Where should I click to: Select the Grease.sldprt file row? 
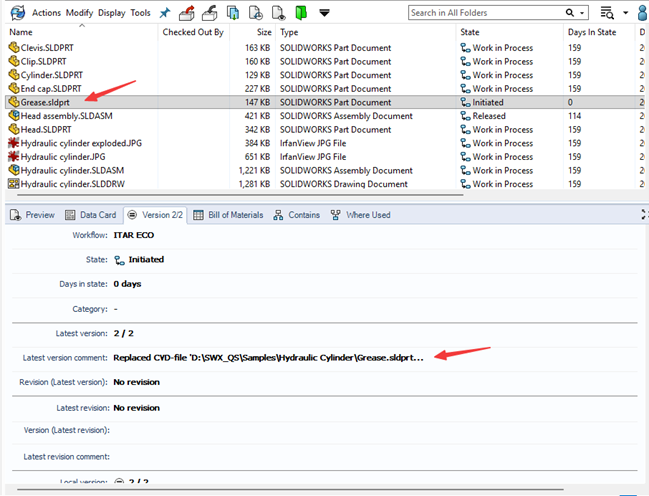click(x=327, y=102)
